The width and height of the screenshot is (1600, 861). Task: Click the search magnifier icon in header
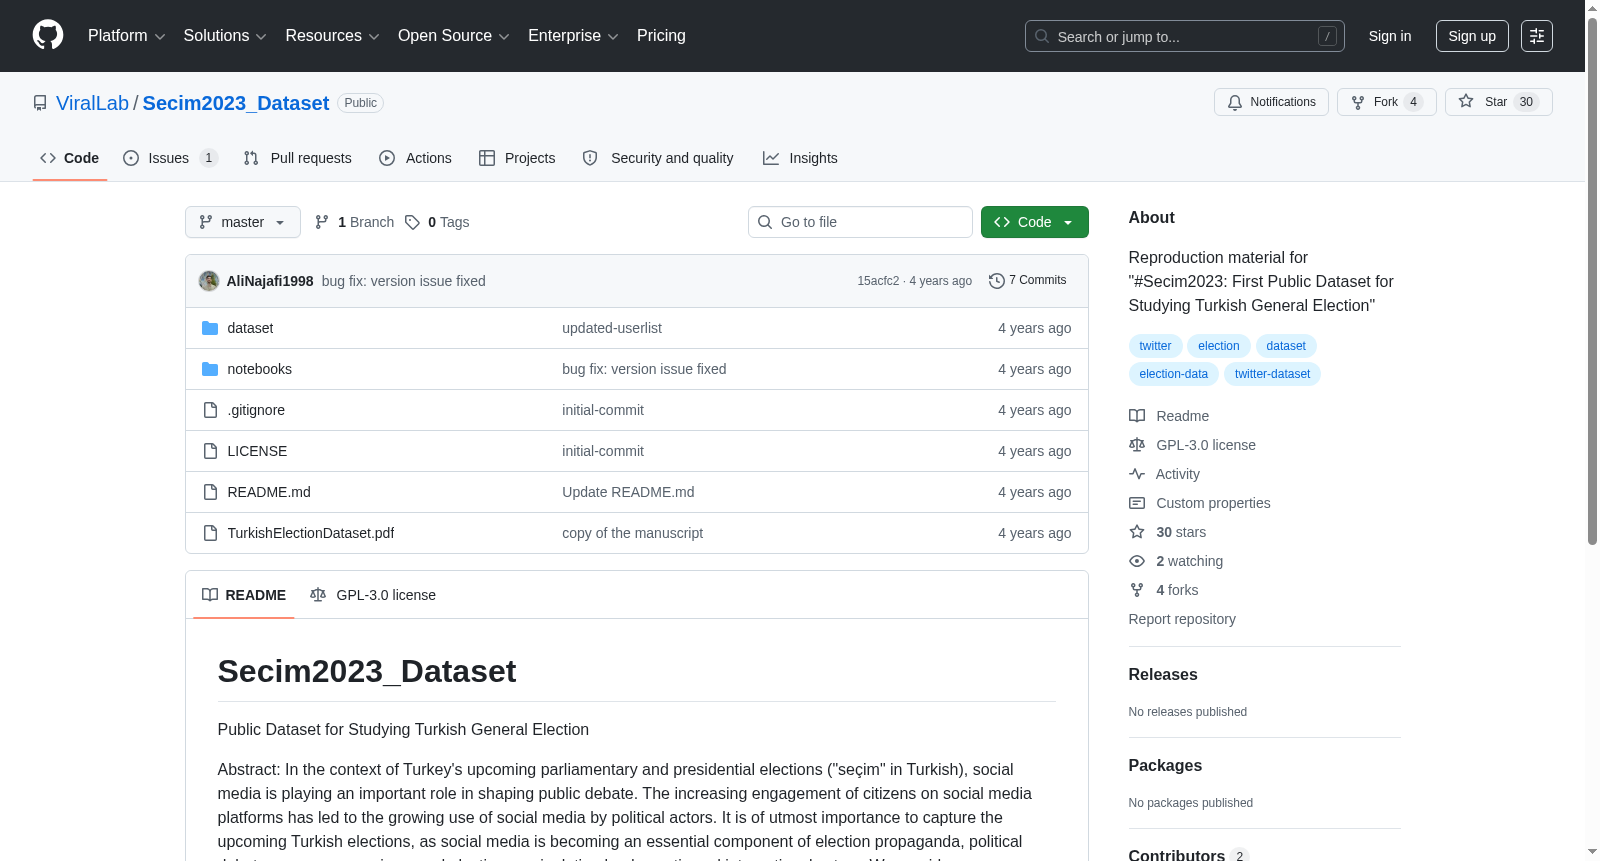click(x=1042, y=36)
